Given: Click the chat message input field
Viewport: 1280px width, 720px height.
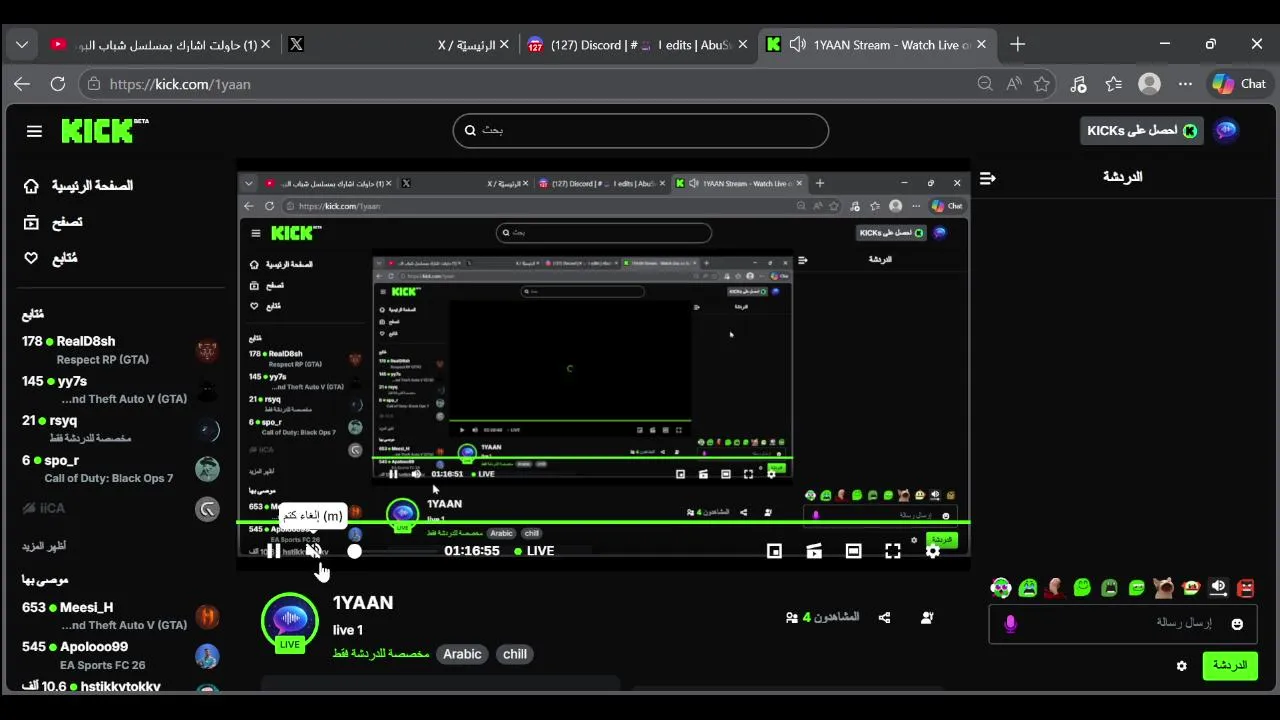Looking at the screenshot, I should tap(1123, 623).
